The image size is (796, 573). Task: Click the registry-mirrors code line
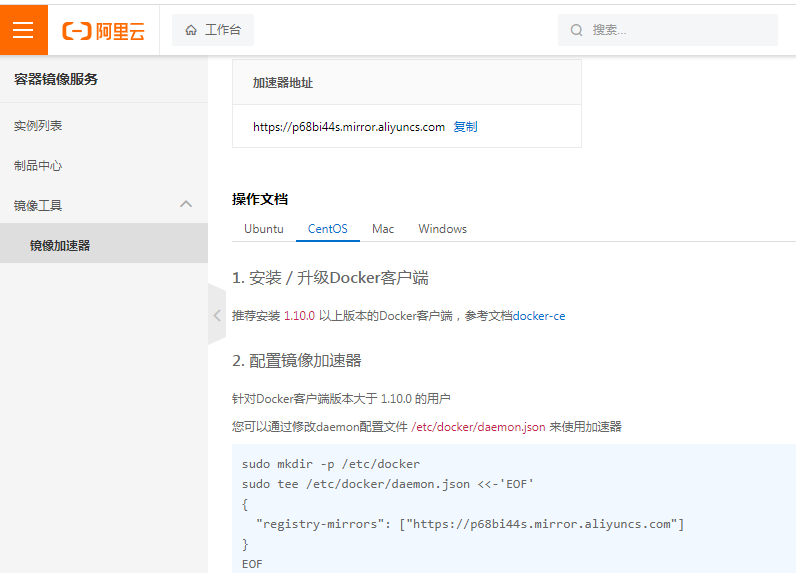(x=470, y=524)
